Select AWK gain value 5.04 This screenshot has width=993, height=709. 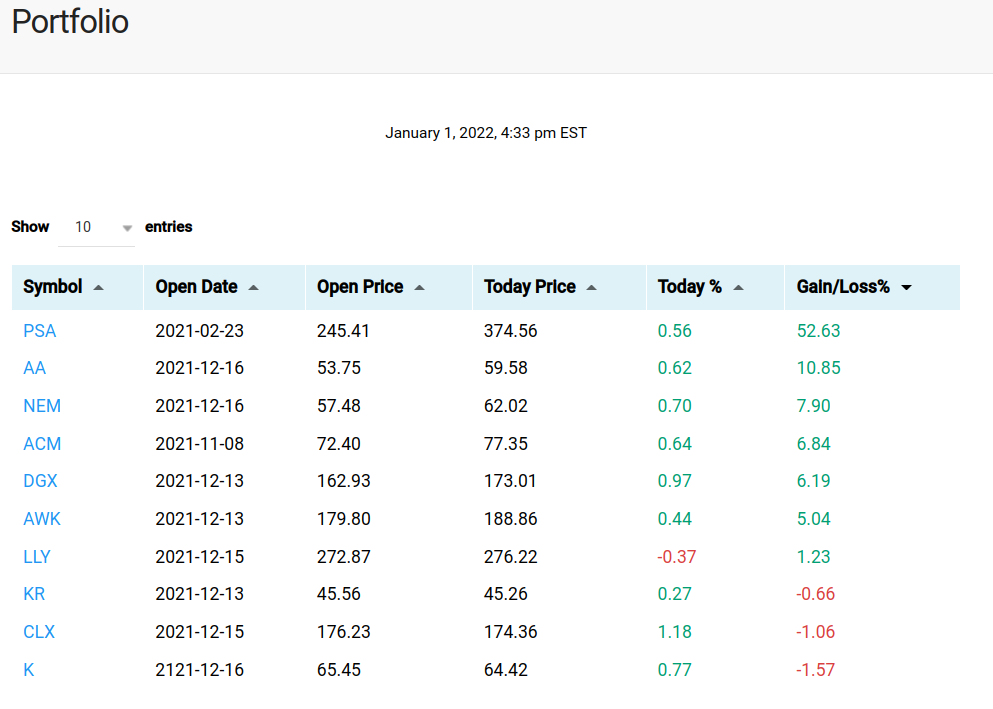tap(813, 519)
